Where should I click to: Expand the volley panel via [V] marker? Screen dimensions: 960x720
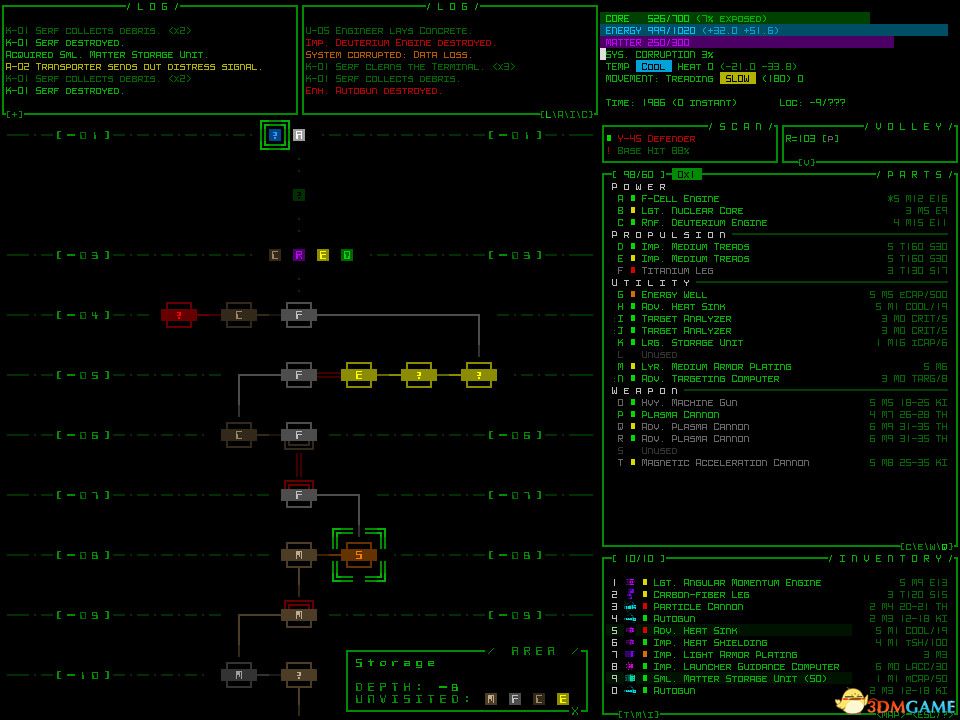[806, 162]
